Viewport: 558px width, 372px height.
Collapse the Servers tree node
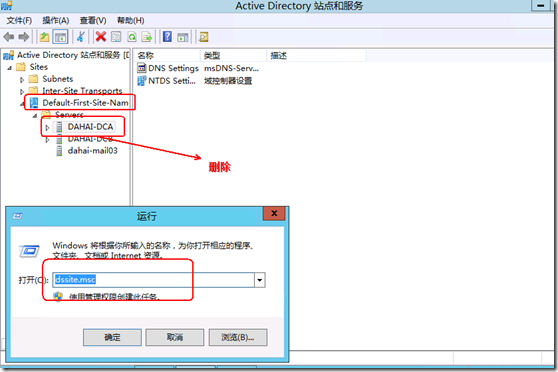pyautogui.click(x=35, y=116)
